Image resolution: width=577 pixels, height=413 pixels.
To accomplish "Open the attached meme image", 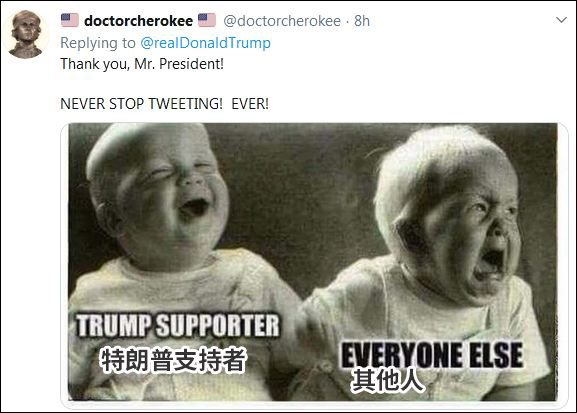I will 313,262.
